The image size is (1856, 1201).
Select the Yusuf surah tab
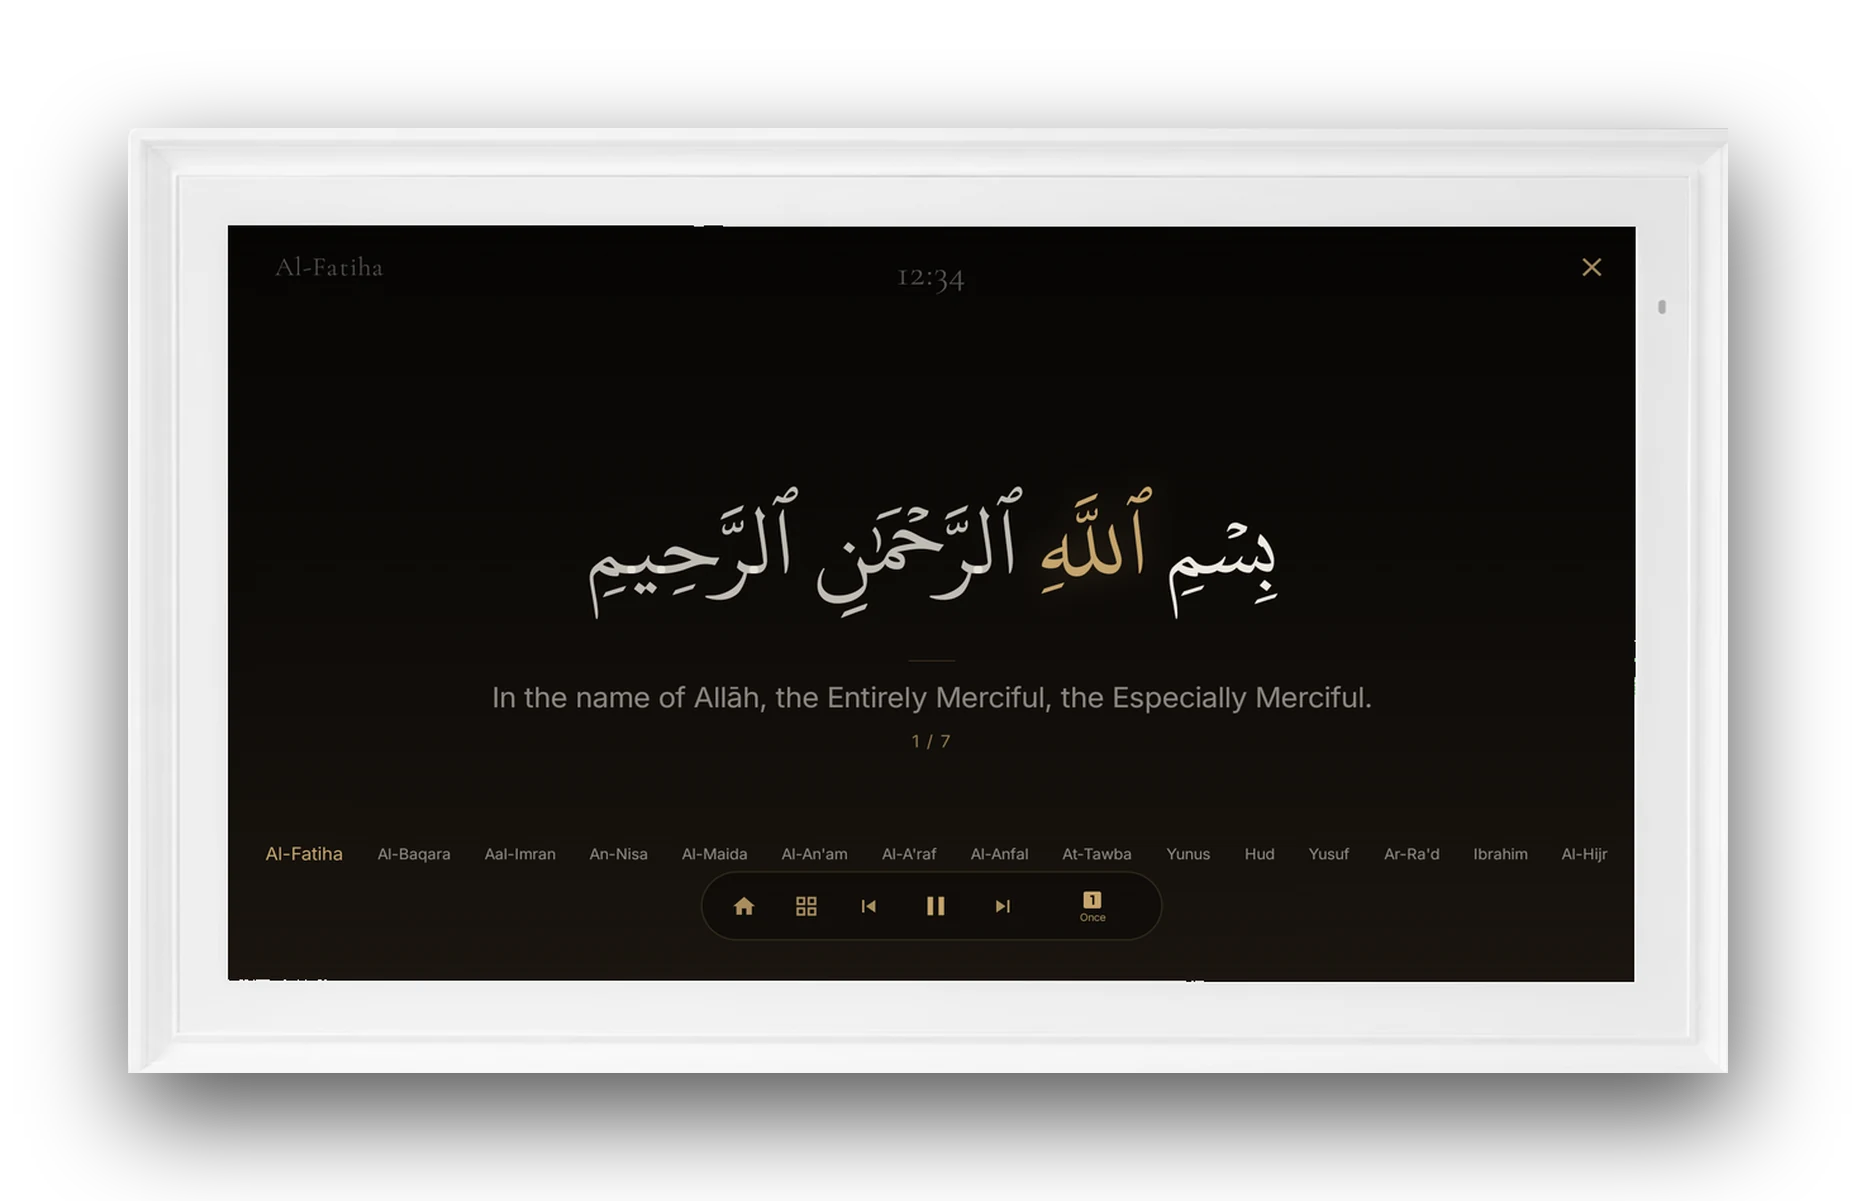click(x=1329, y=854)
